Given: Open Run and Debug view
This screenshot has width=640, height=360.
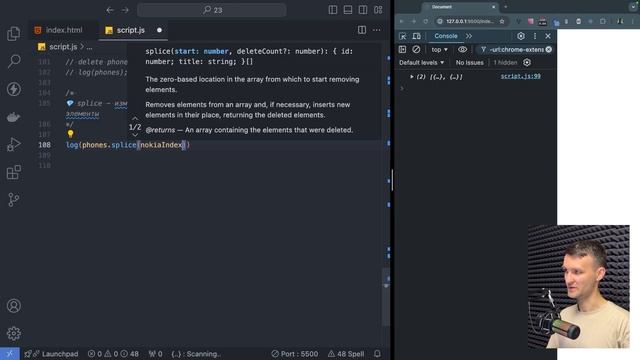Looking at the screenshot, I should [13, 144].
